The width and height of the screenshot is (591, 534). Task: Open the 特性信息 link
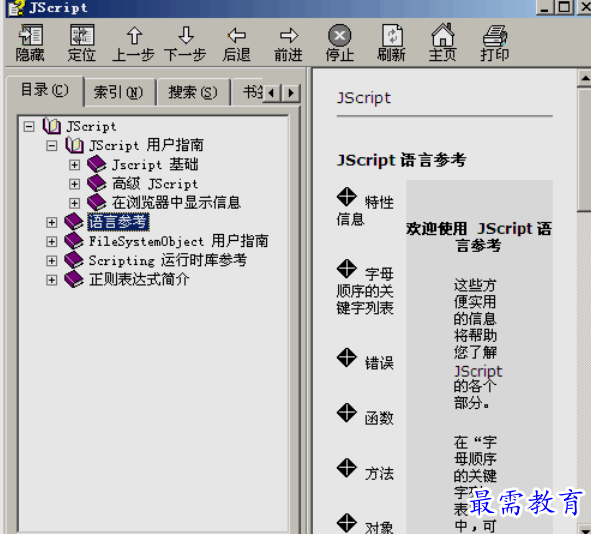(x=365, y=210)
